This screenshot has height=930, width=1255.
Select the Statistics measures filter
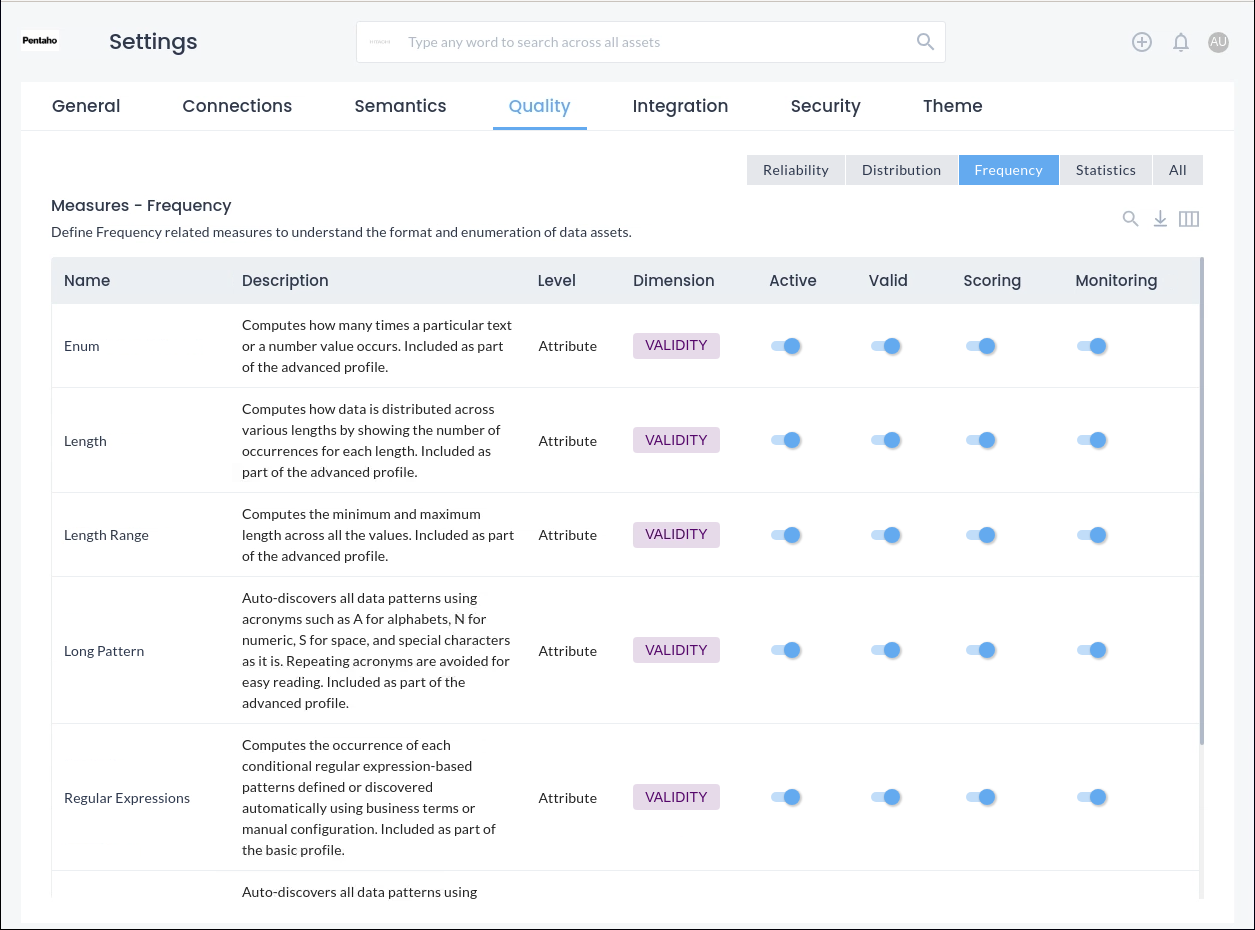coord(1105,170)
